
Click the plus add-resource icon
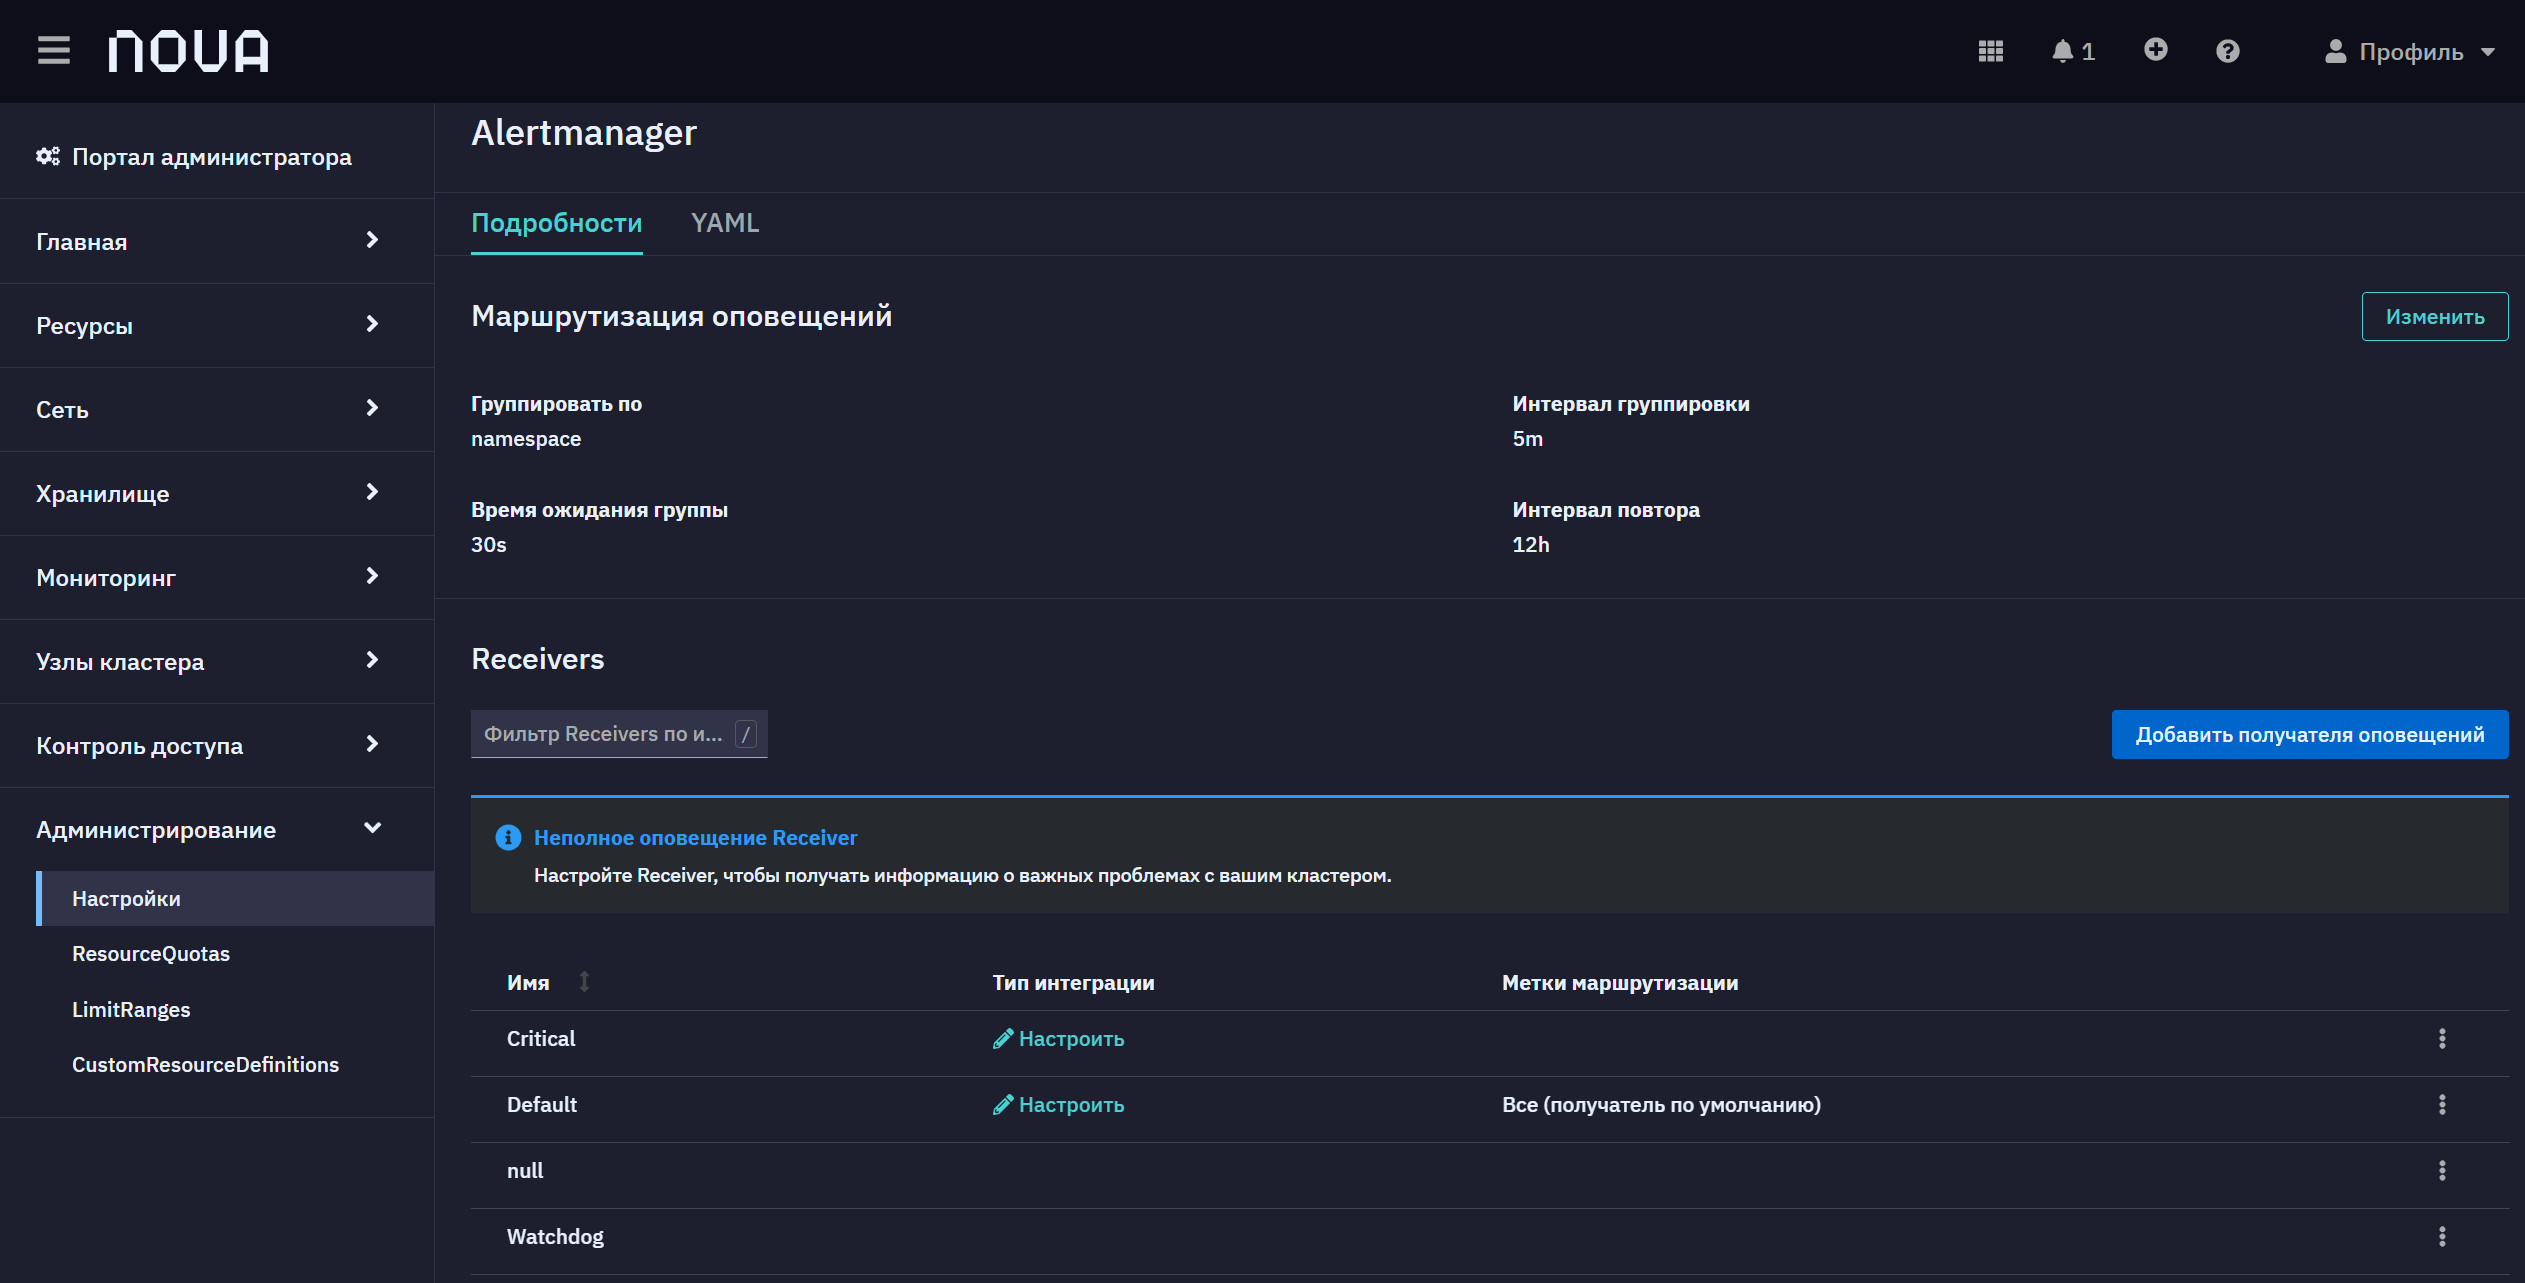click(x=2155, y=50)
